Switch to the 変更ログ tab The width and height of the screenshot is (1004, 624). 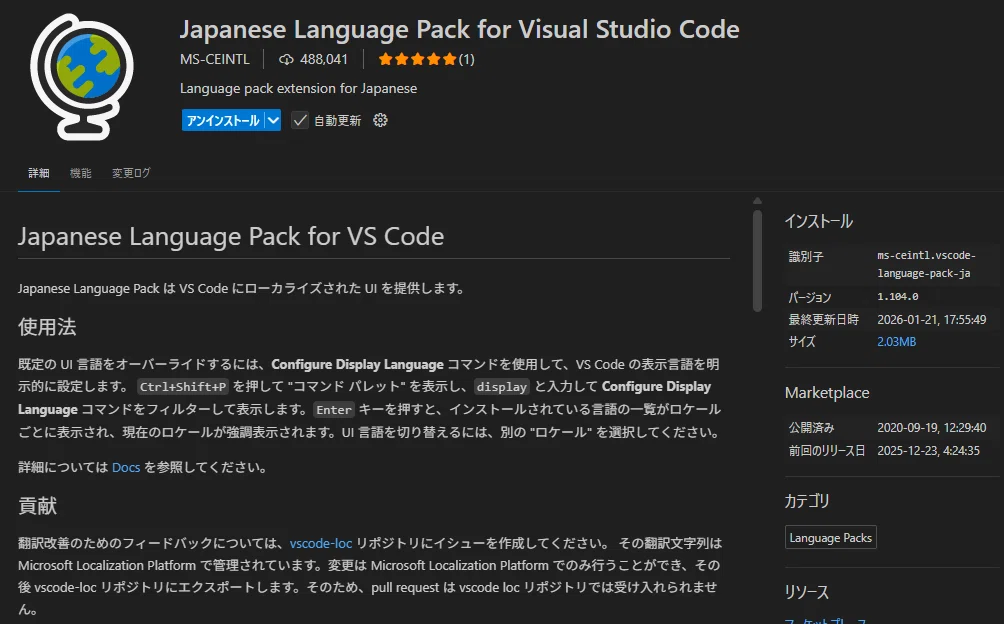pos(131,173)
